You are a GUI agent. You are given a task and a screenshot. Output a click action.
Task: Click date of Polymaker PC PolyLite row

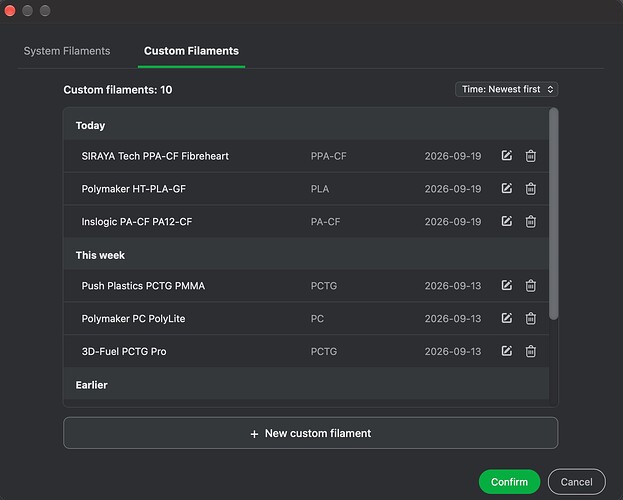coord(453,319)
